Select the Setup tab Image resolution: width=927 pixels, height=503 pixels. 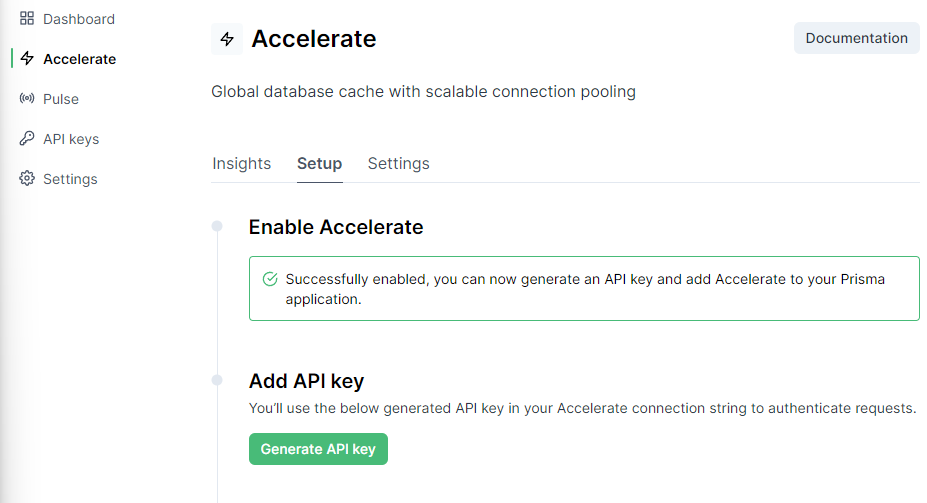319,163
